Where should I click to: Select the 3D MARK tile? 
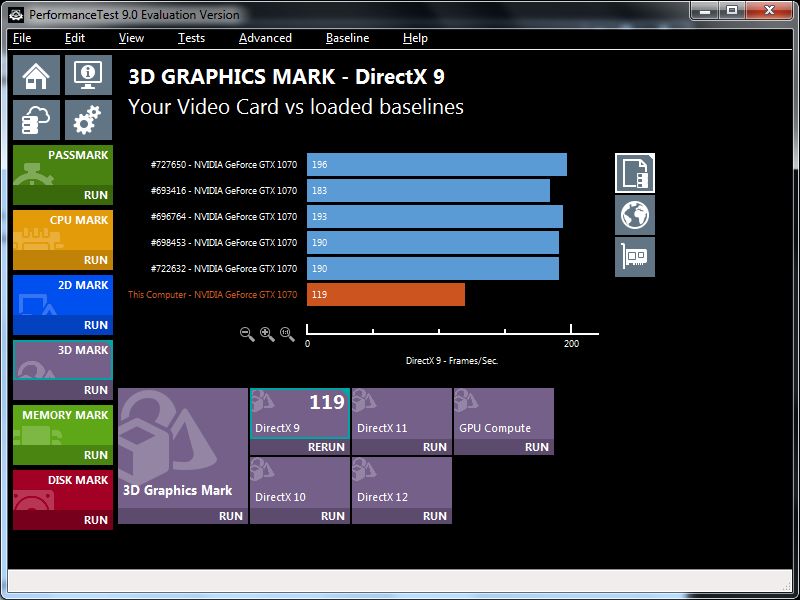(x=63, y=360)
